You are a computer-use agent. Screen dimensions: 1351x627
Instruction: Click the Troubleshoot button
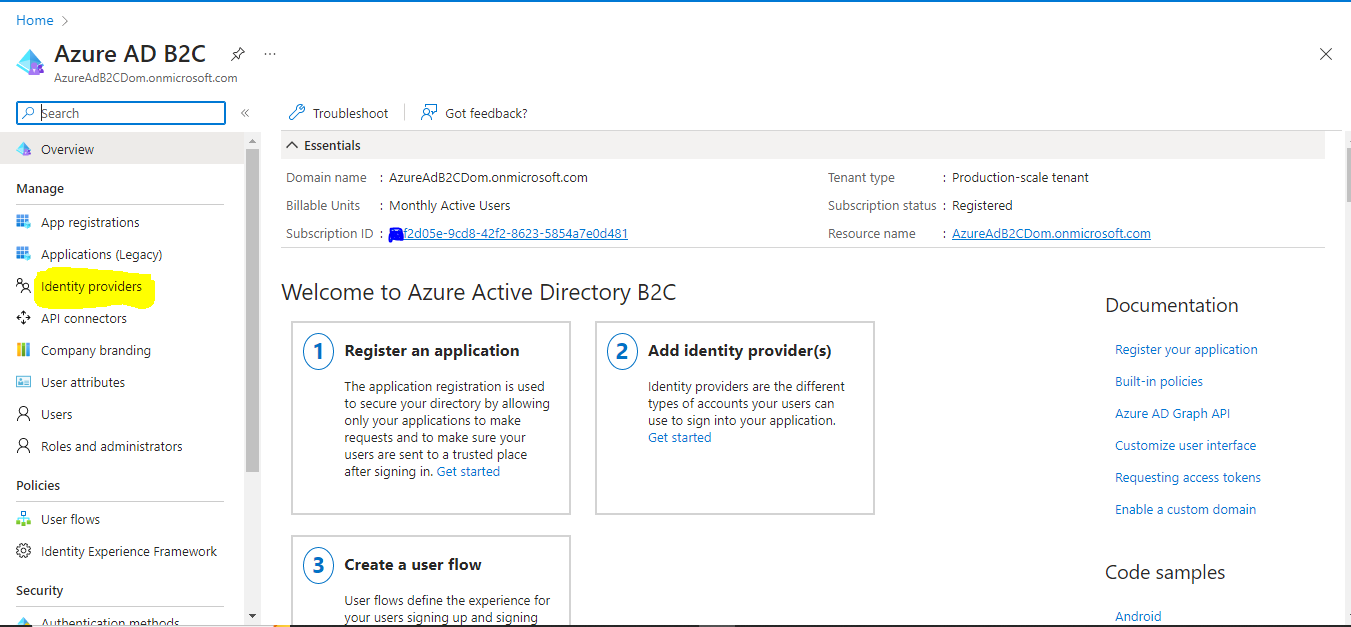click(338, 113)
